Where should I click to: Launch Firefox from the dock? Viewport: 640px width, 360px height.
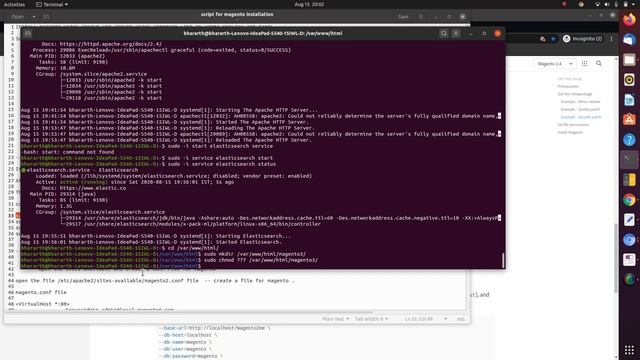pyautogui.click(x=629, y=20)
